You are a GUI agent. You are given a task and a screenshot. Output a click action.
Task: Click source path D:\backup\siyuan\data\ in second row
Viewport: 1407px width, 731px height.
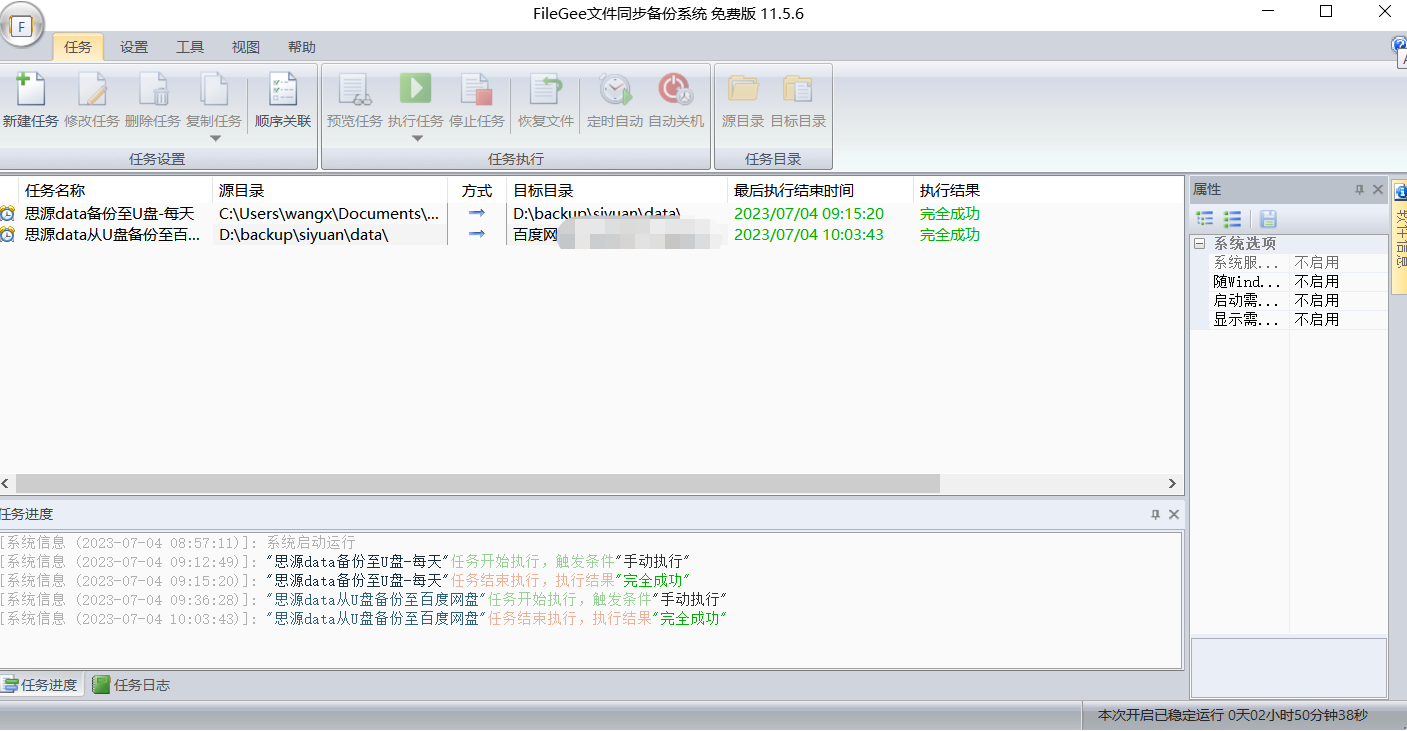click(x=303, y=235)
